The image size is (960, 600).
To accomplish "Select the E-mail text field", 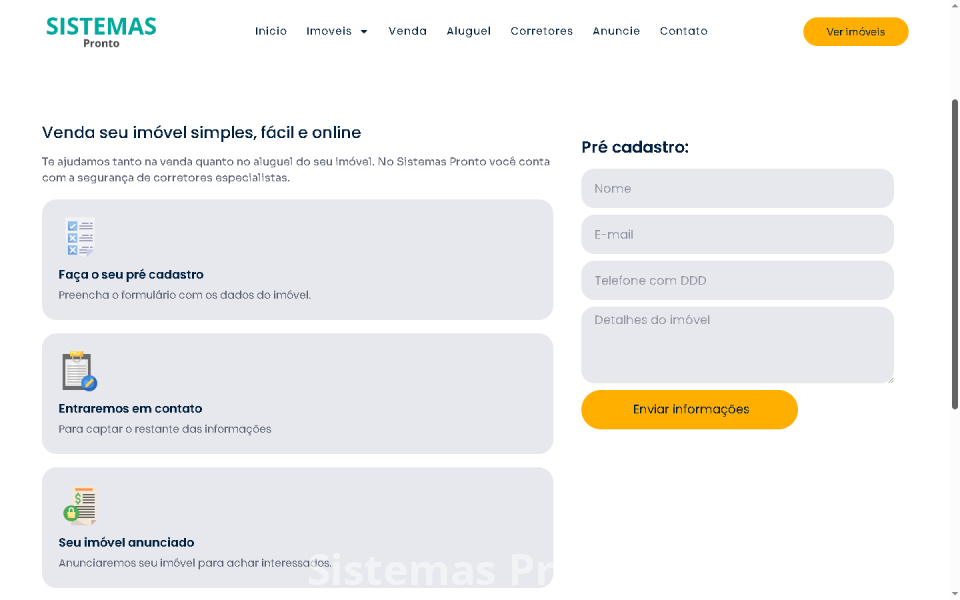I will [x=737, y=234].
